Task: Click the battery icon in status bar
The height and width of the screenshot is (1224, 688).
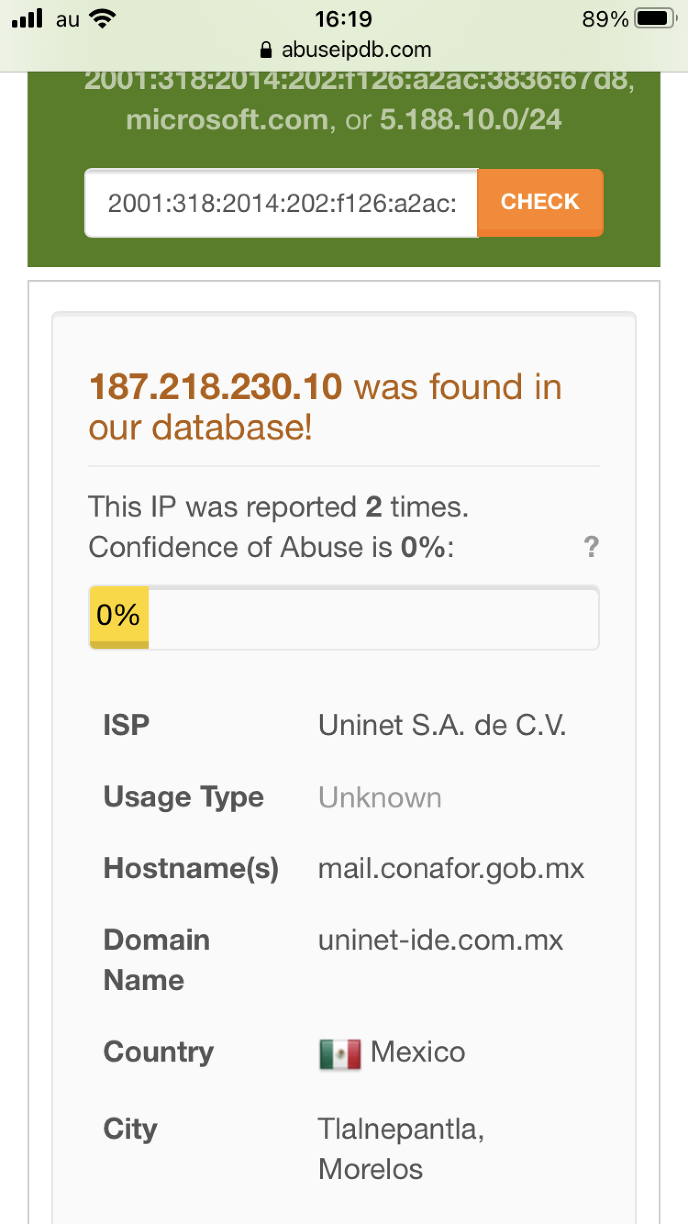Action: point(656,19)
